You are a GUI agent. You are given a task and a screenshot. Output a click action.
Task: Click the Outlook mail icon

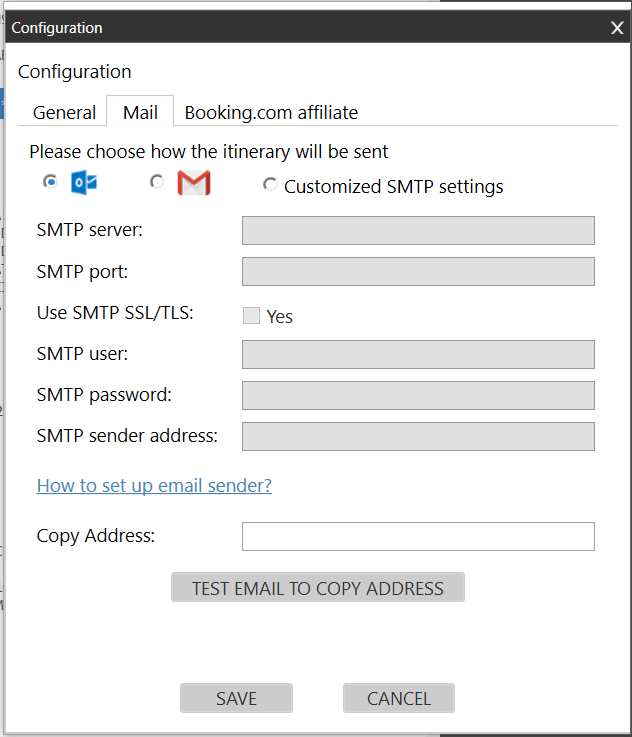(x=84, y=183)
